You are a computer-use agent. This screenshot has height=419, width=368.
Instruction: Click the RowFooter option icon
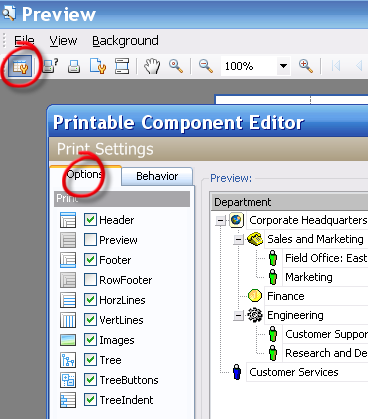tap(68, 280)
